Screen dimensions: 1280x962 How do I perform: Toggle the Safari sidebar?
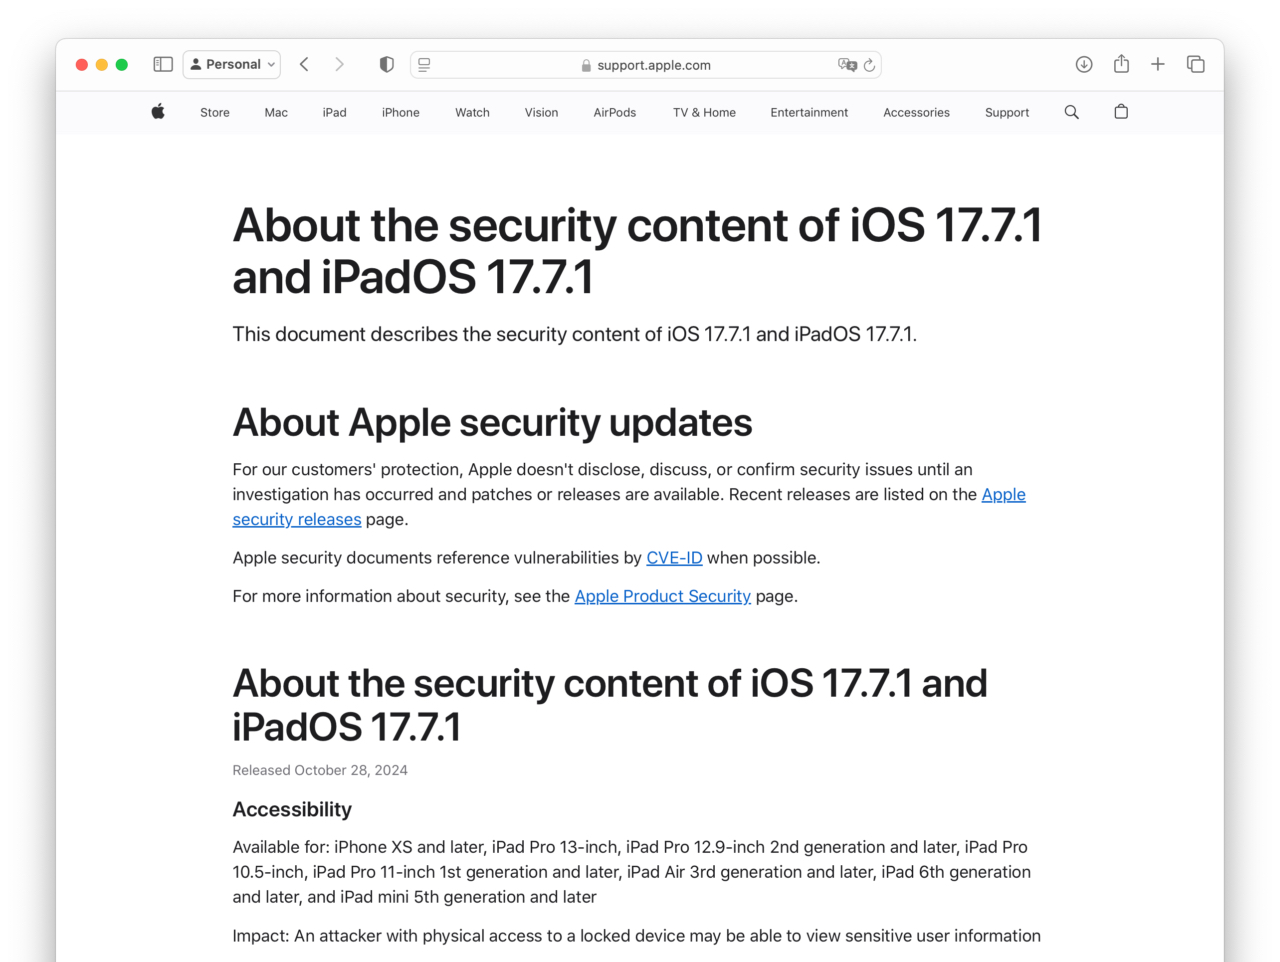coord(163,64)
